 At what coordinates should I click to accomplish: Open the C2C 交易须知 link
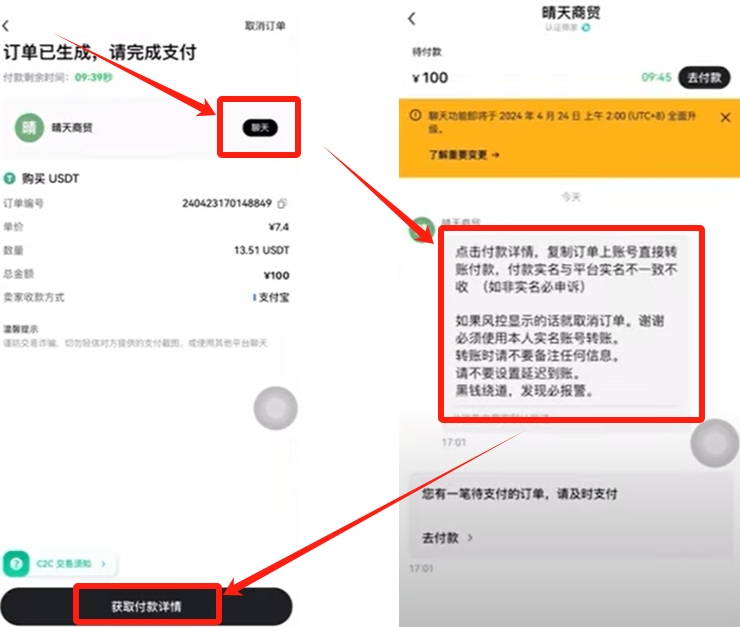tap(64, 563)
